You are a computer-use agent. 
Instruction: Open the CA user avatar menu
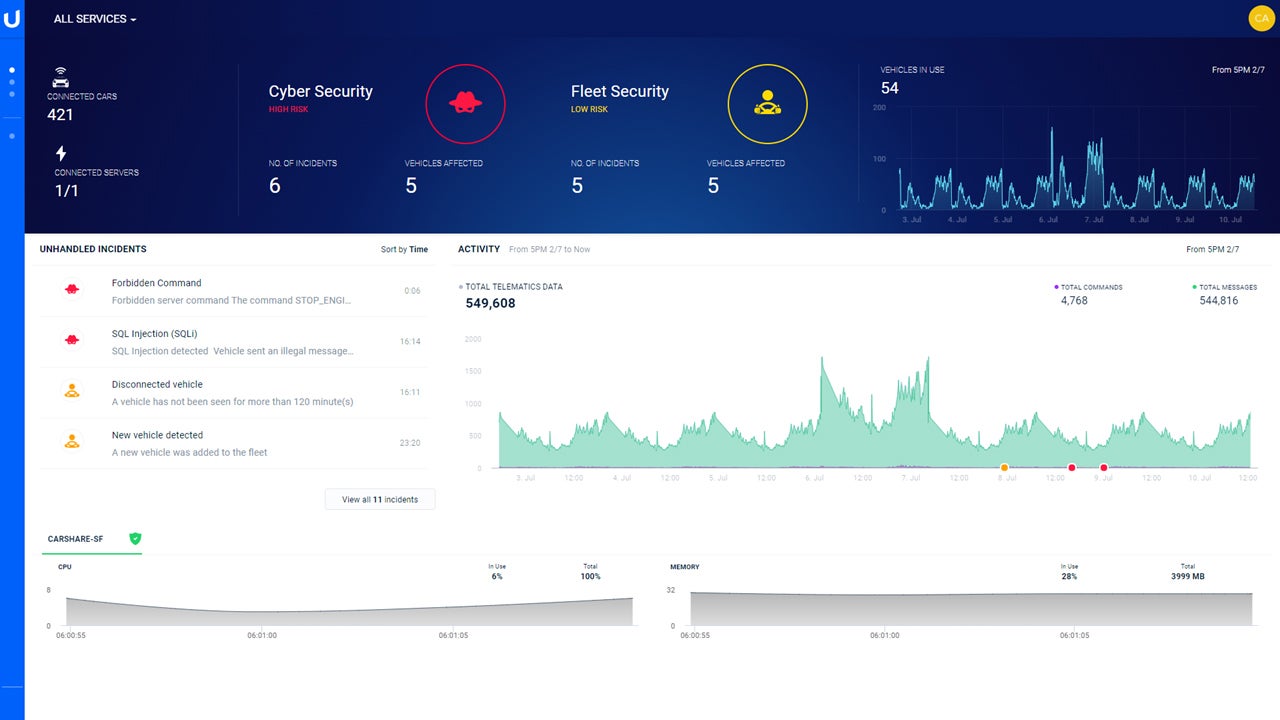point(1261,19)
